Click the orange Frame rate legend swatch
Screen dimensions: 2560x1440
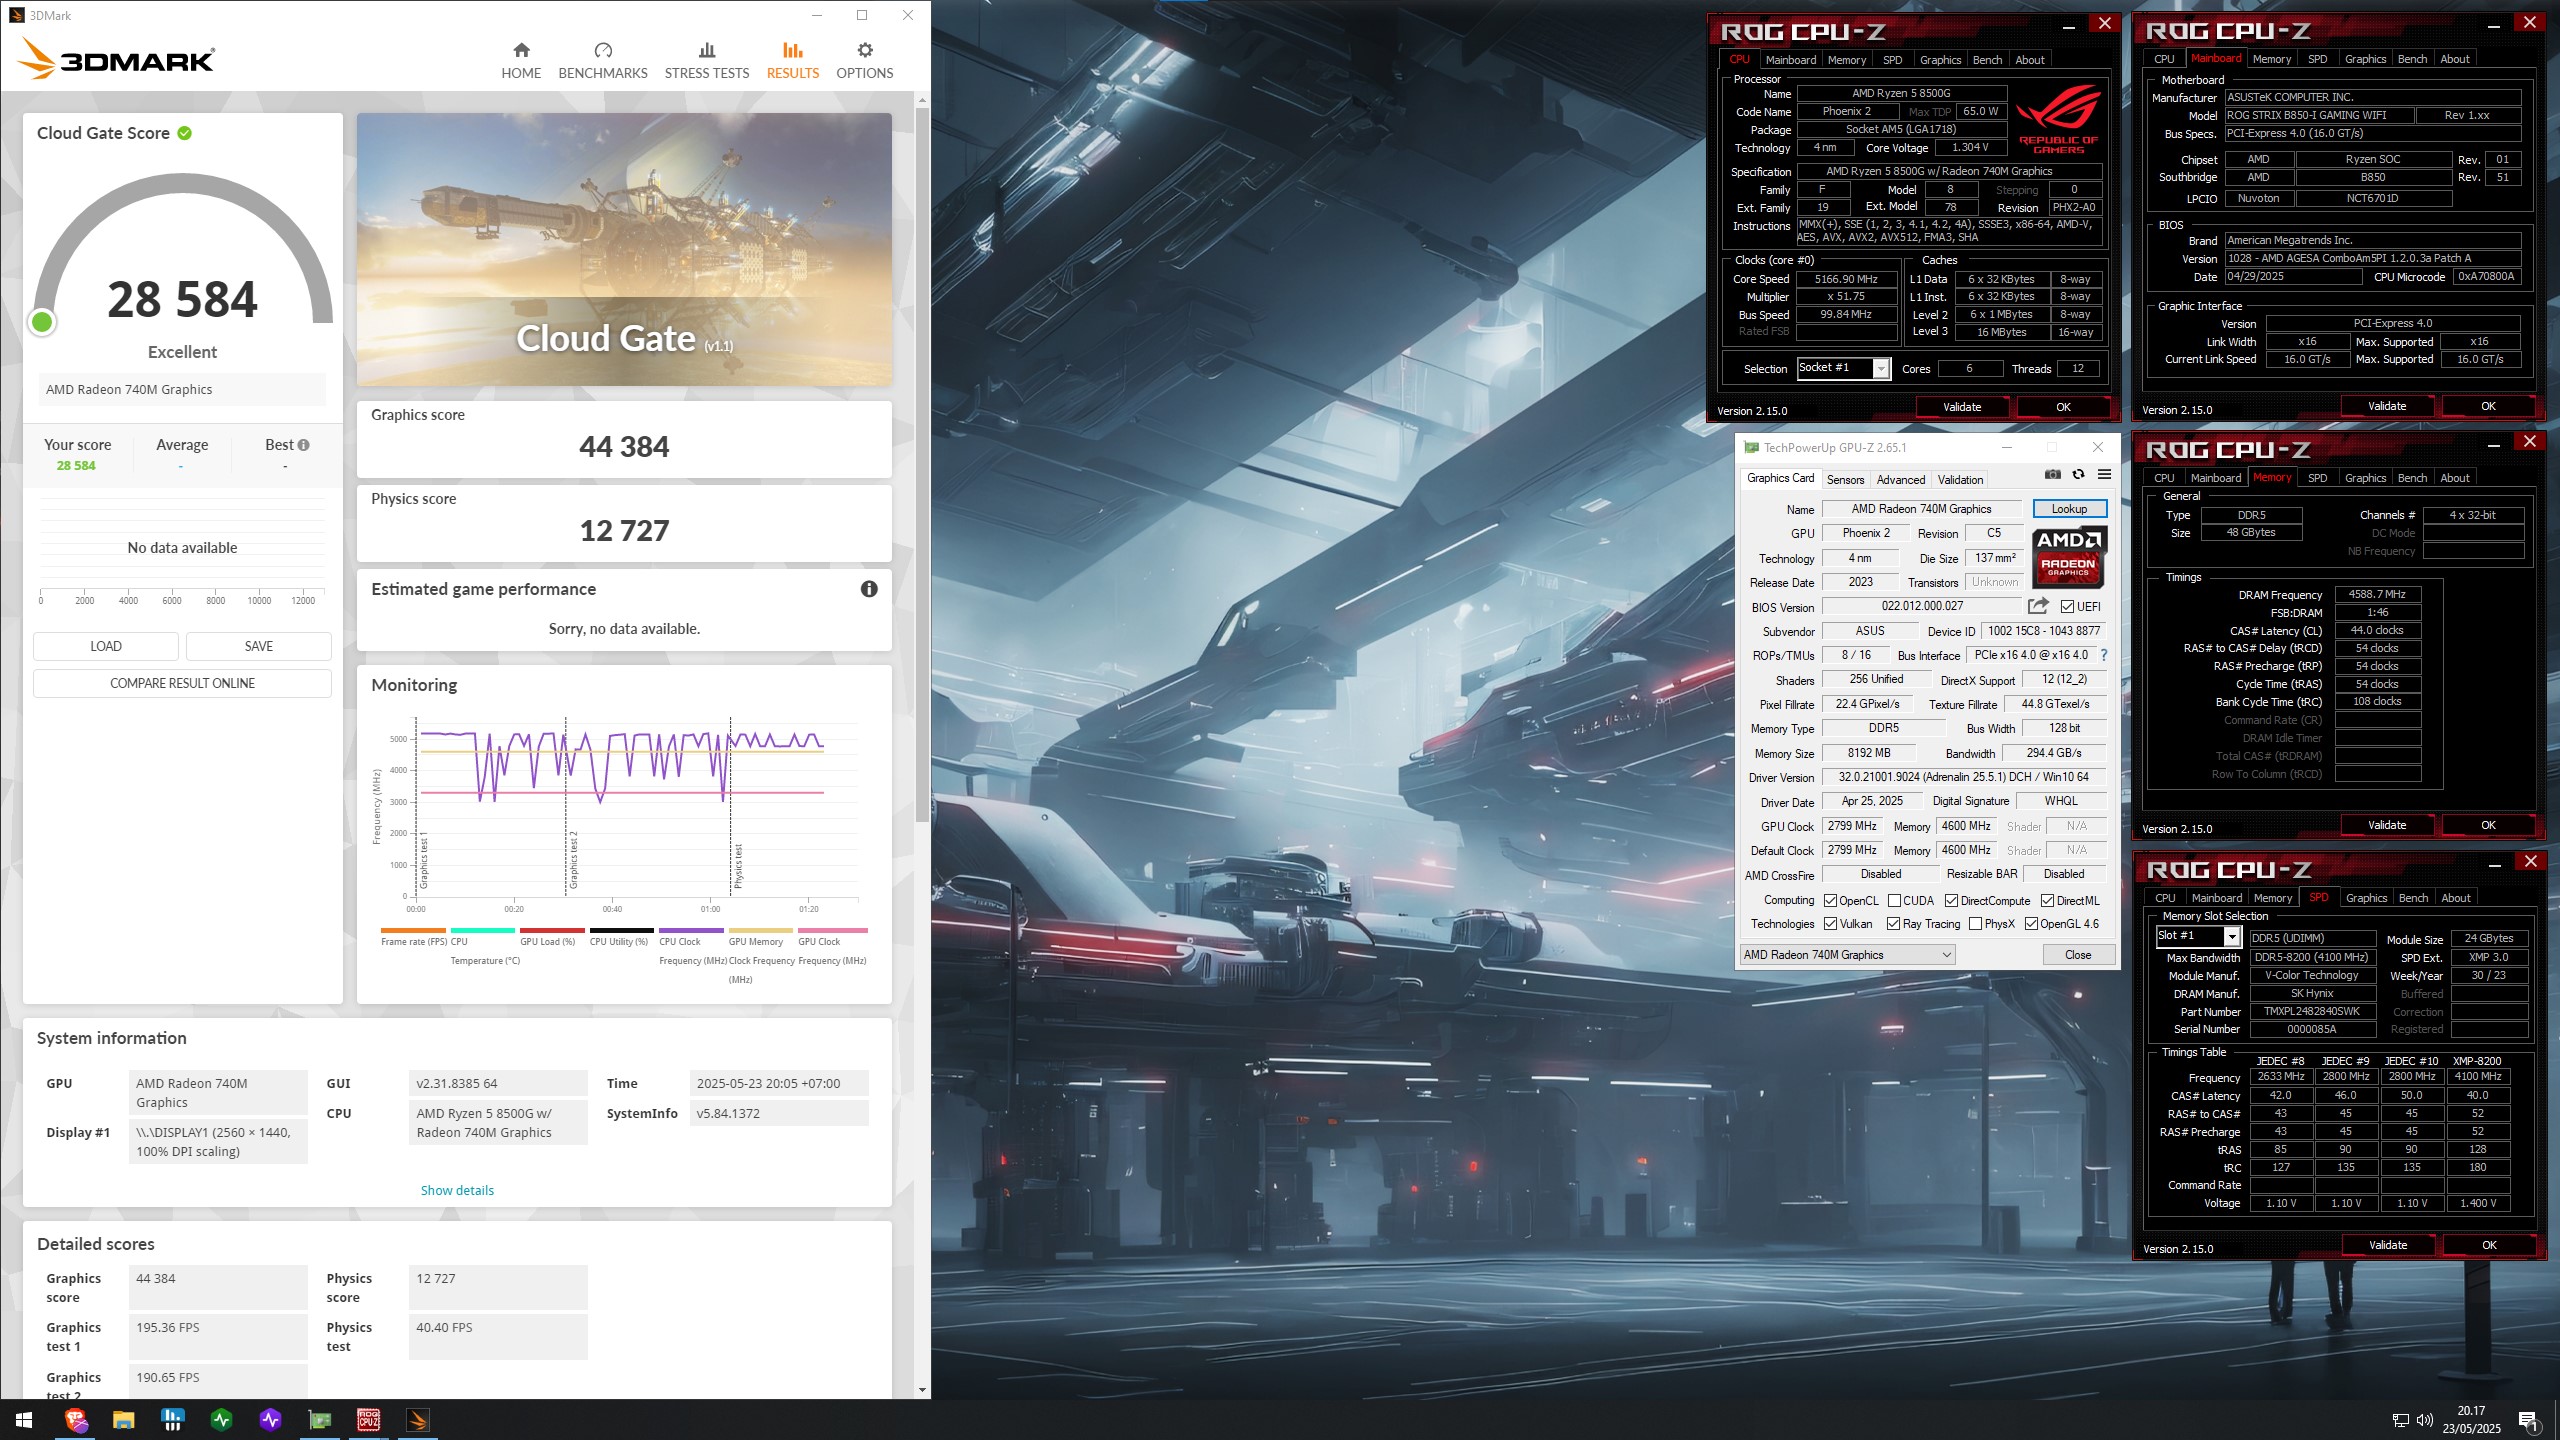click(413, 930)
